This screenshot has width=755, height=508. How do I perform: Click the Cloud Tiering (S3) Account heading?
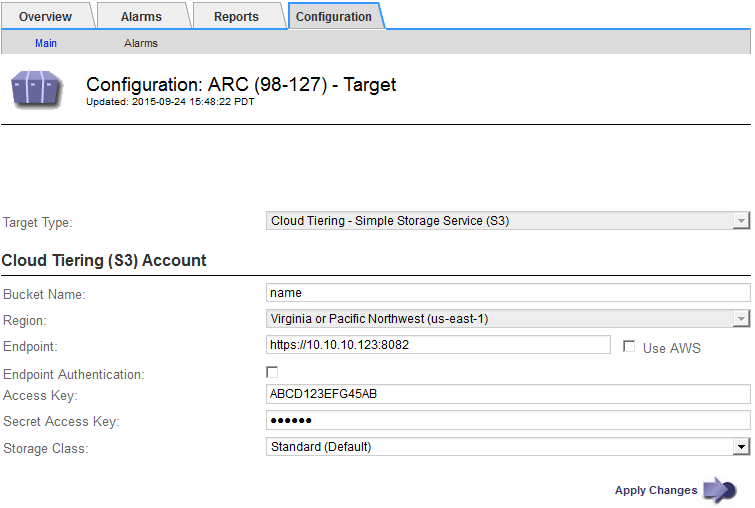[x=104, y=260]
